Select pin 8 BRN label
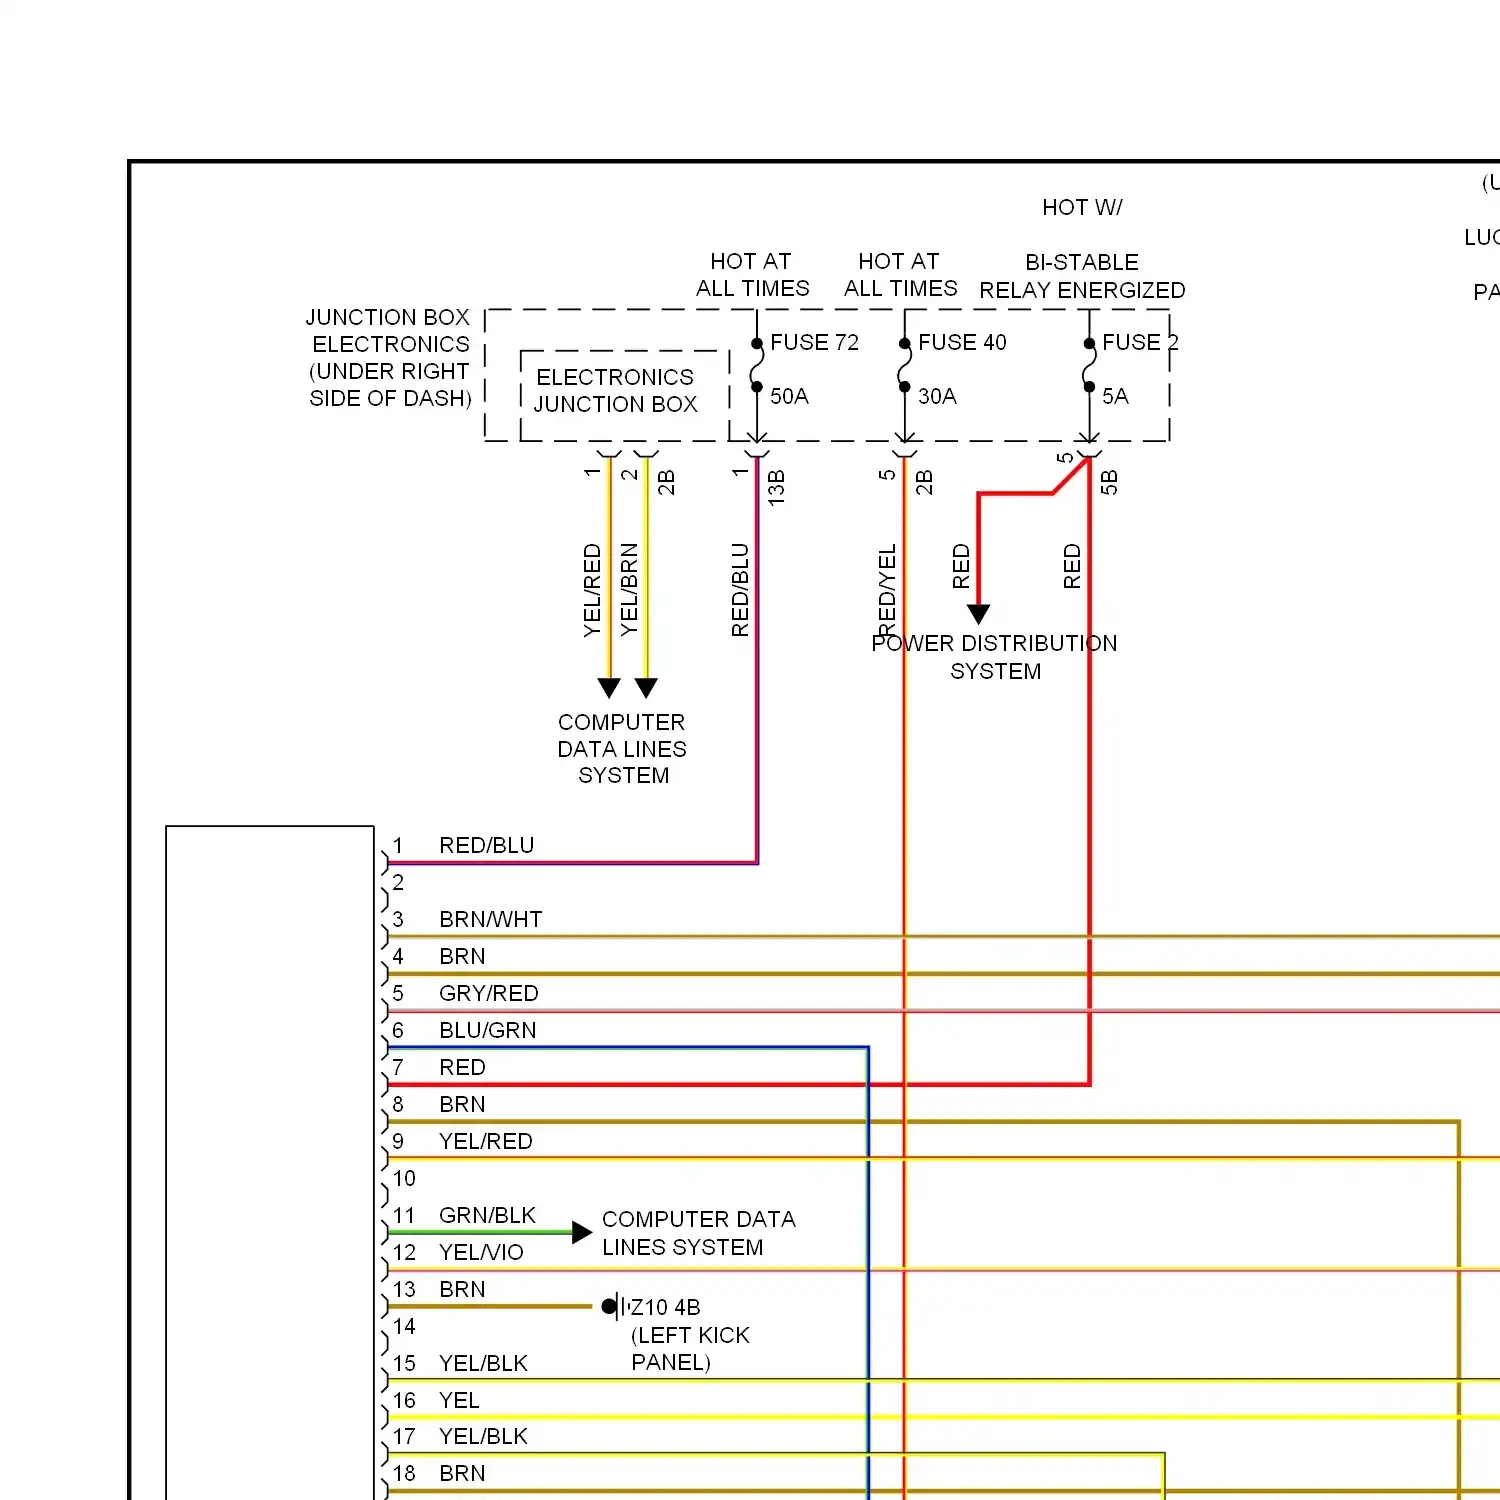1500x1500 pixels. [x=462, y=1104]
